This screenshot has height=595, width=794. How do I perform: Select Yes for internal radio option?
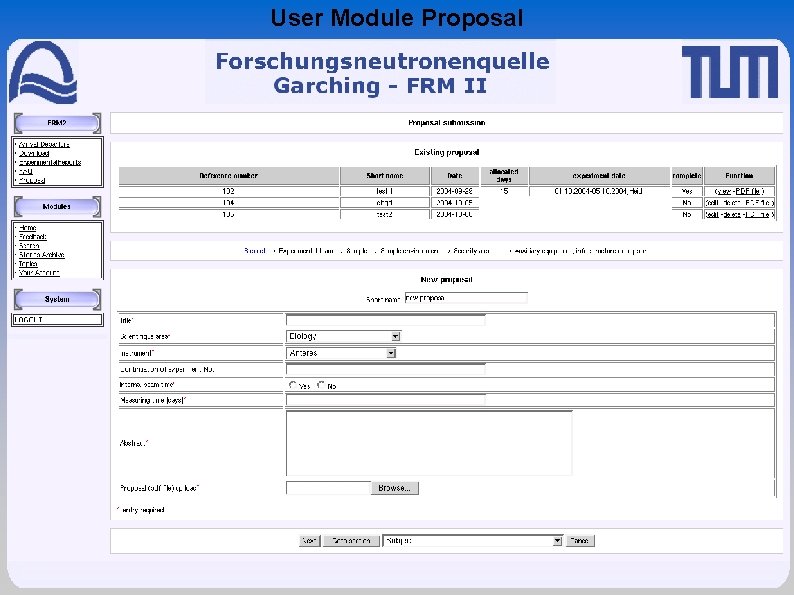pyautogui.click(x=293, y=385)
